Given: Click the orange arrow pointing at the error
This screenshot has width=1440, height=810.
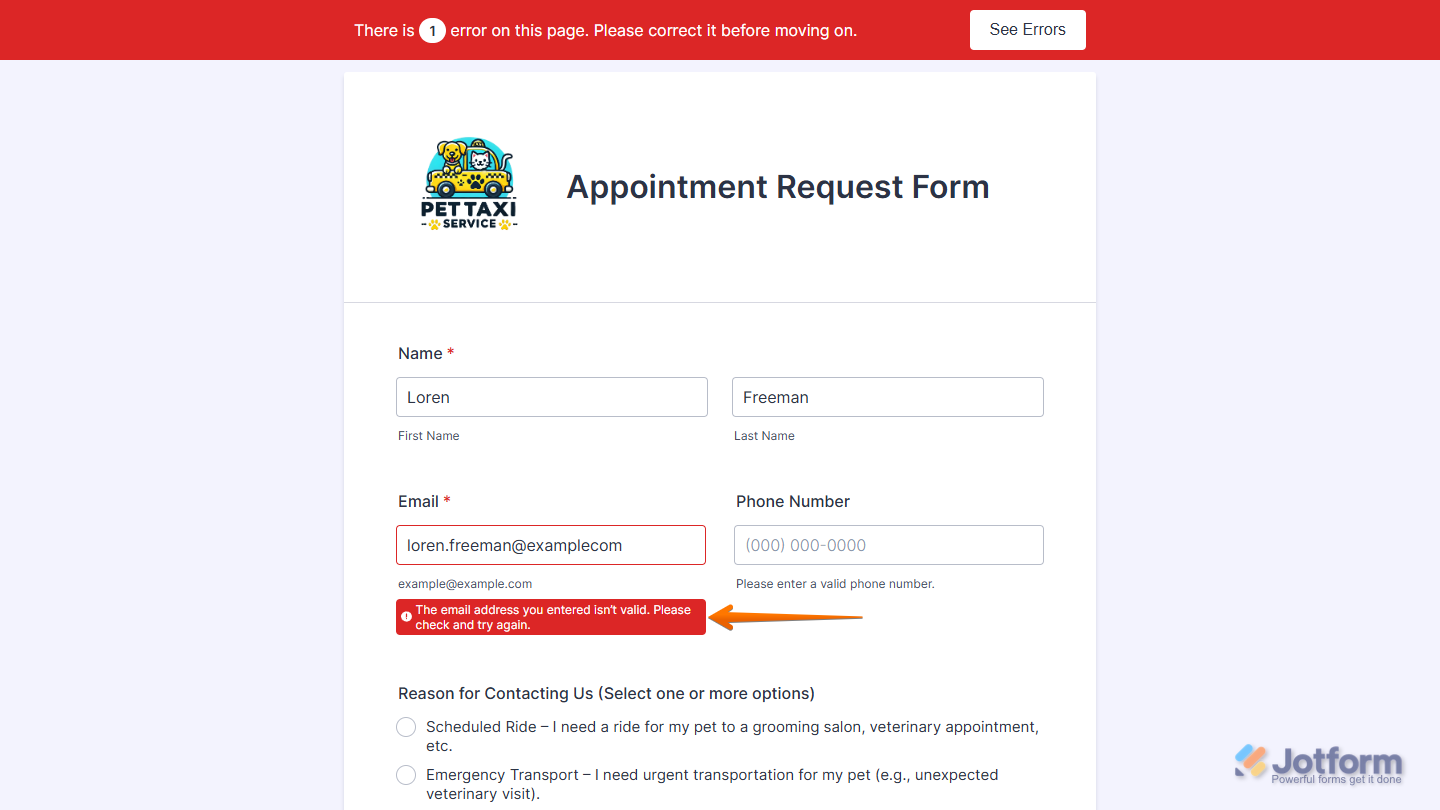Looking at the screenshot, I should click(790, 617).
